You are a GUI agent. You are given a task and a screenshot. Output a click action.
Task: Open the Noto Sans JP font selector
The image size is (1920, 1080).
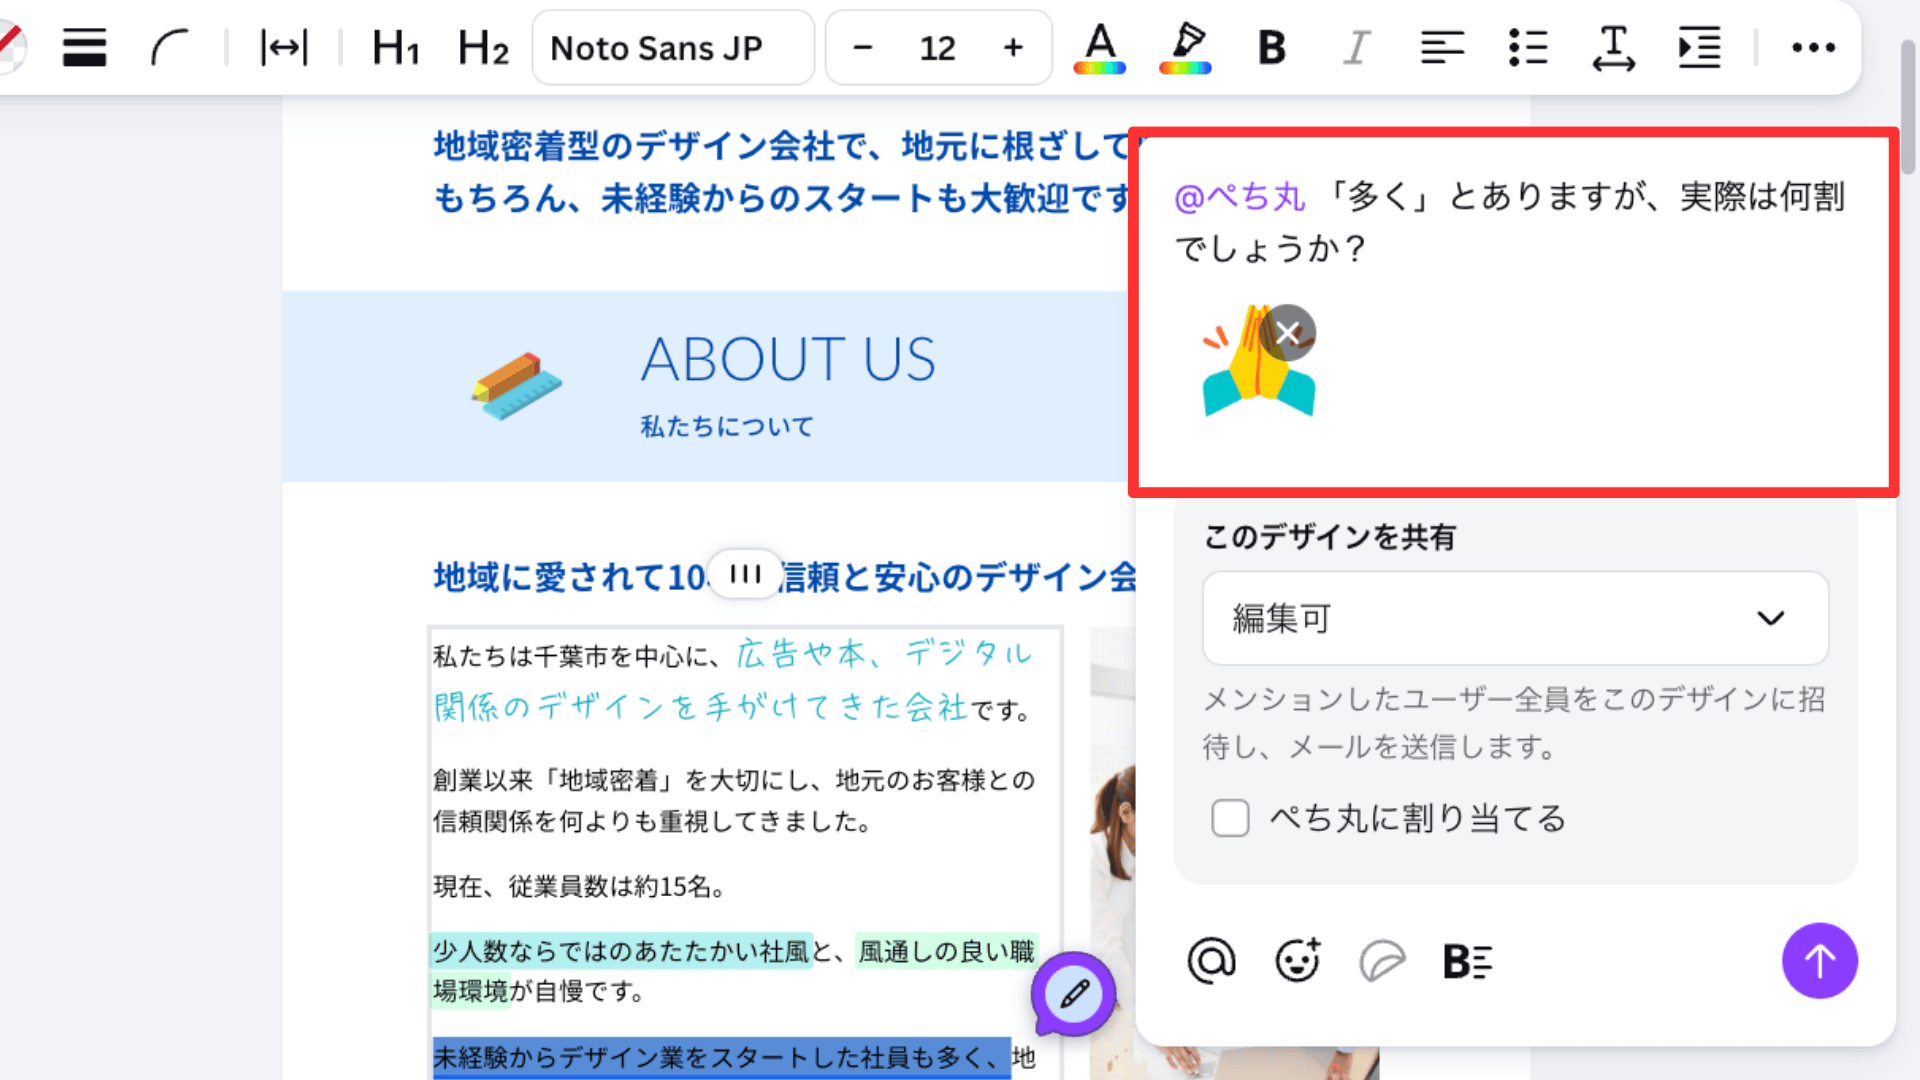(x=672, y=47)
